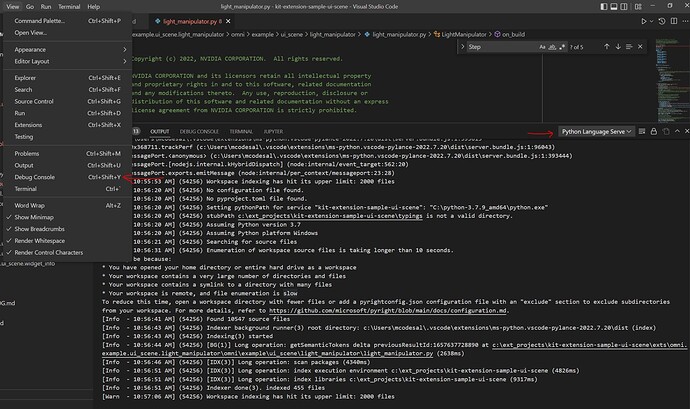
Task: Toggle secondary side bar layout icon
Action: [x=624, y=7]
